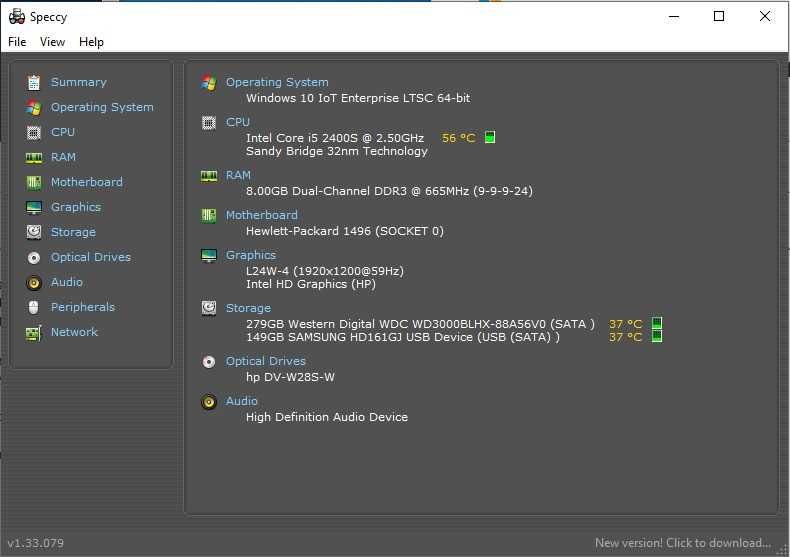790x557 pixels.
Task: Select the High Definition Audio Device text
Action: point(327,417)
